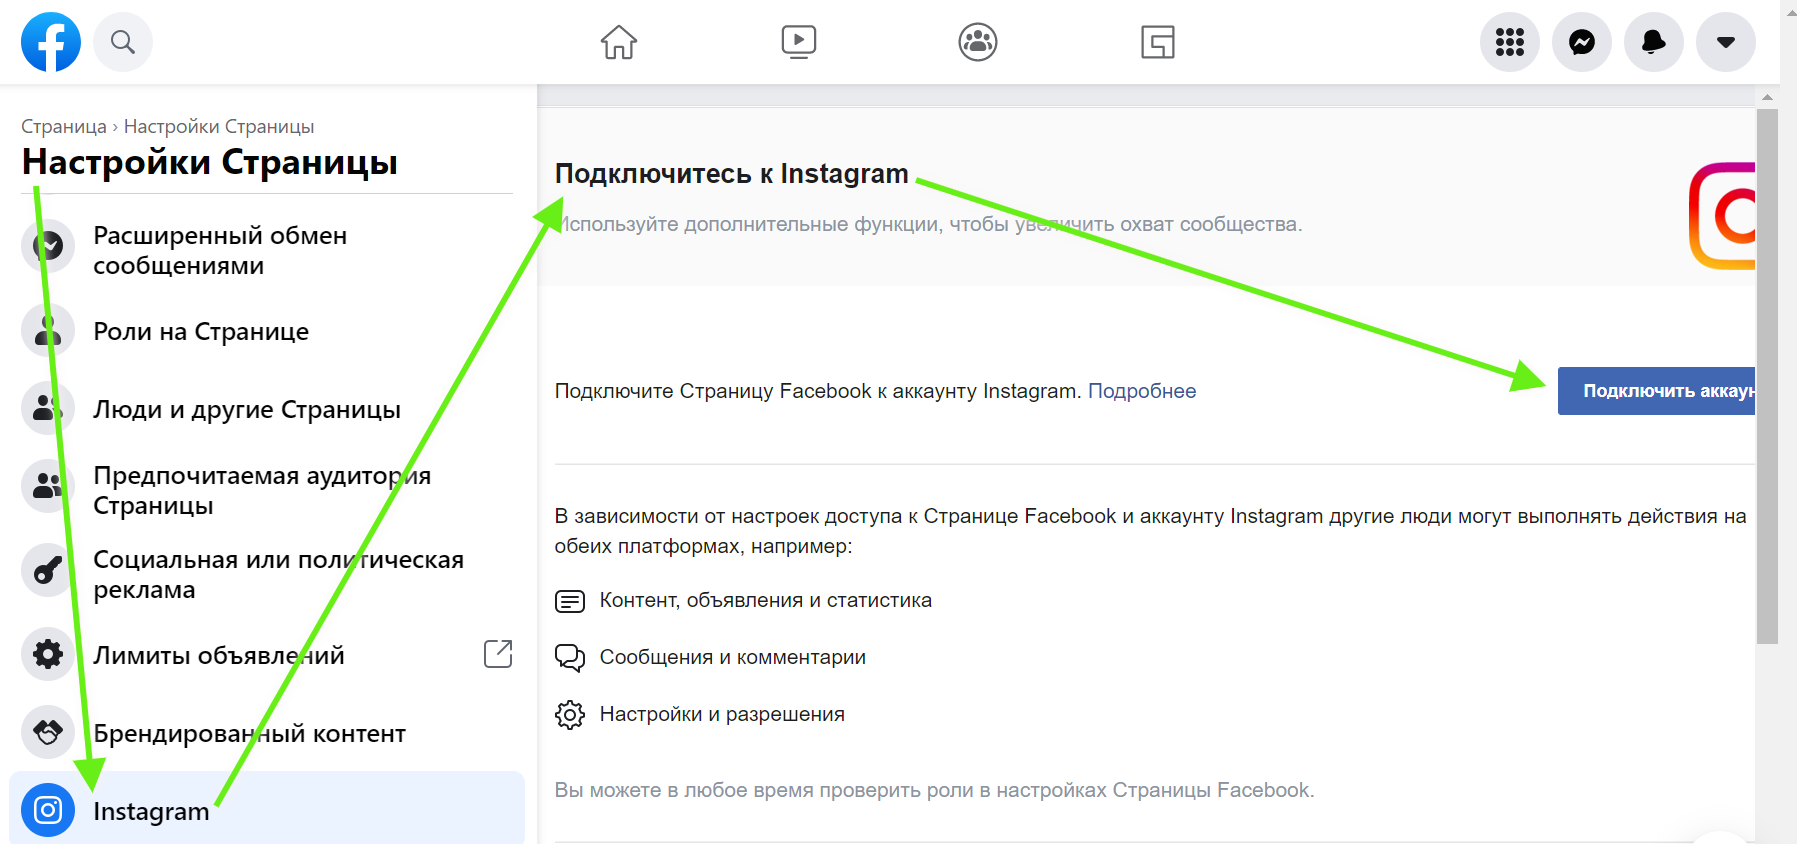Click the text Сообщения и комментарии
Image resolution: width=1797 pixels, height=844 pixels.
pos(733,657)
